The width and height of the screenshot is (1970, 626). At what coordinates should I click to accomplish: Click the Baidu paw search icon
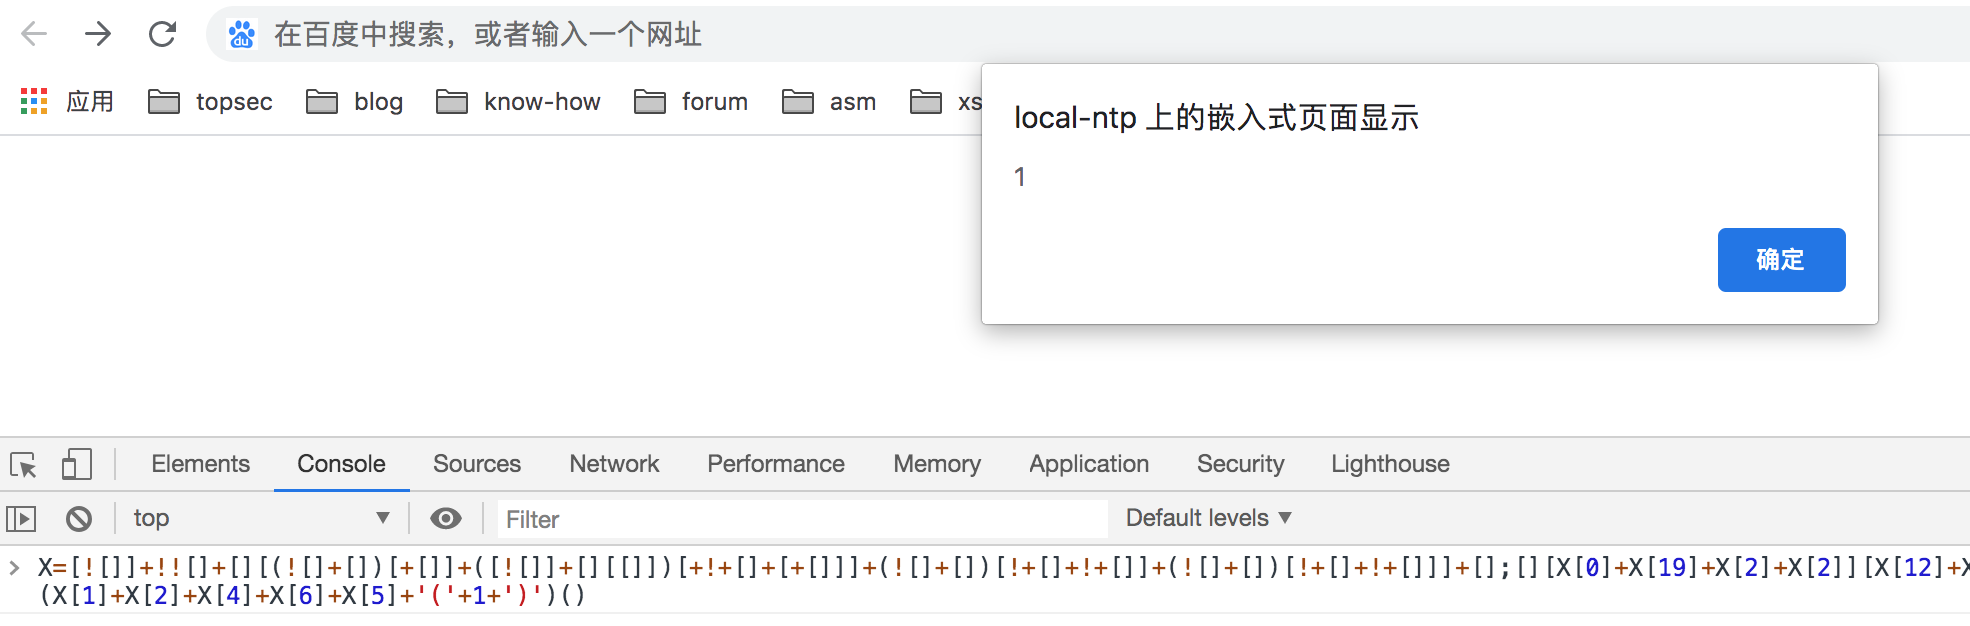point(241,35)
